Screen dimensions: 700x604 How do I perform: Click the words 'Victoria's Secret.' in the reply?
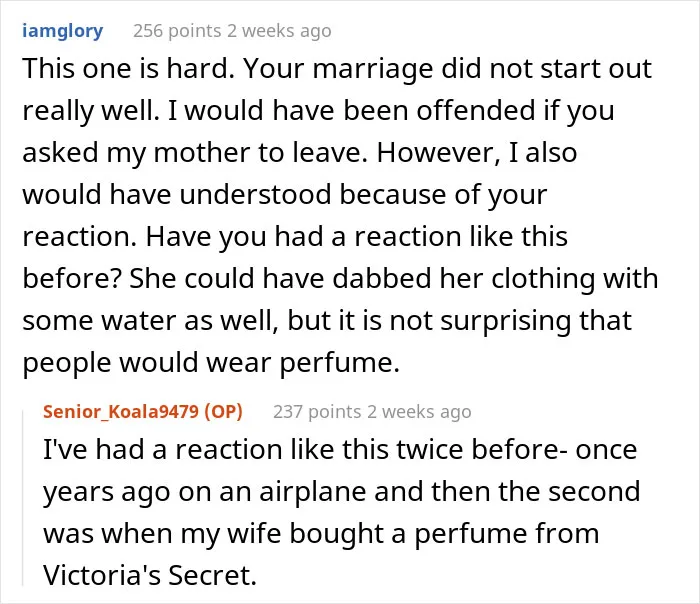point(150,576)
